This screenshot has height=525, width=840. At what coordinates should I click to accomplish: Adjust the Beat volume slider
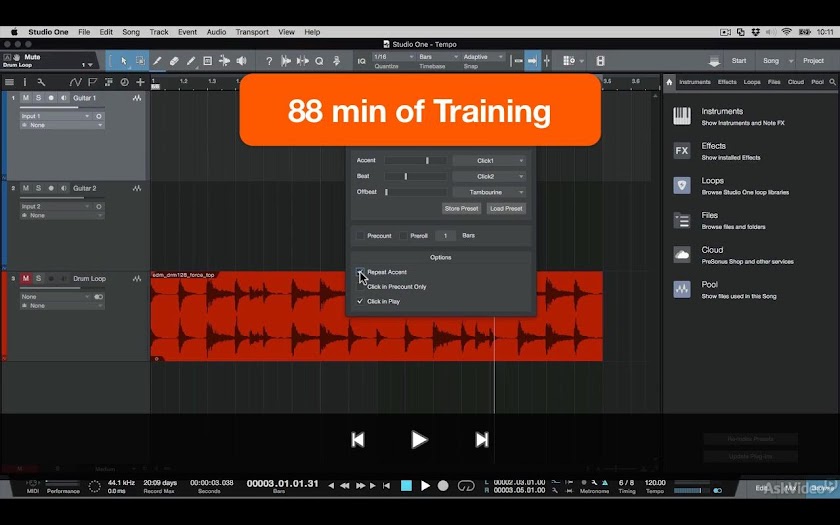coord(415,176)
